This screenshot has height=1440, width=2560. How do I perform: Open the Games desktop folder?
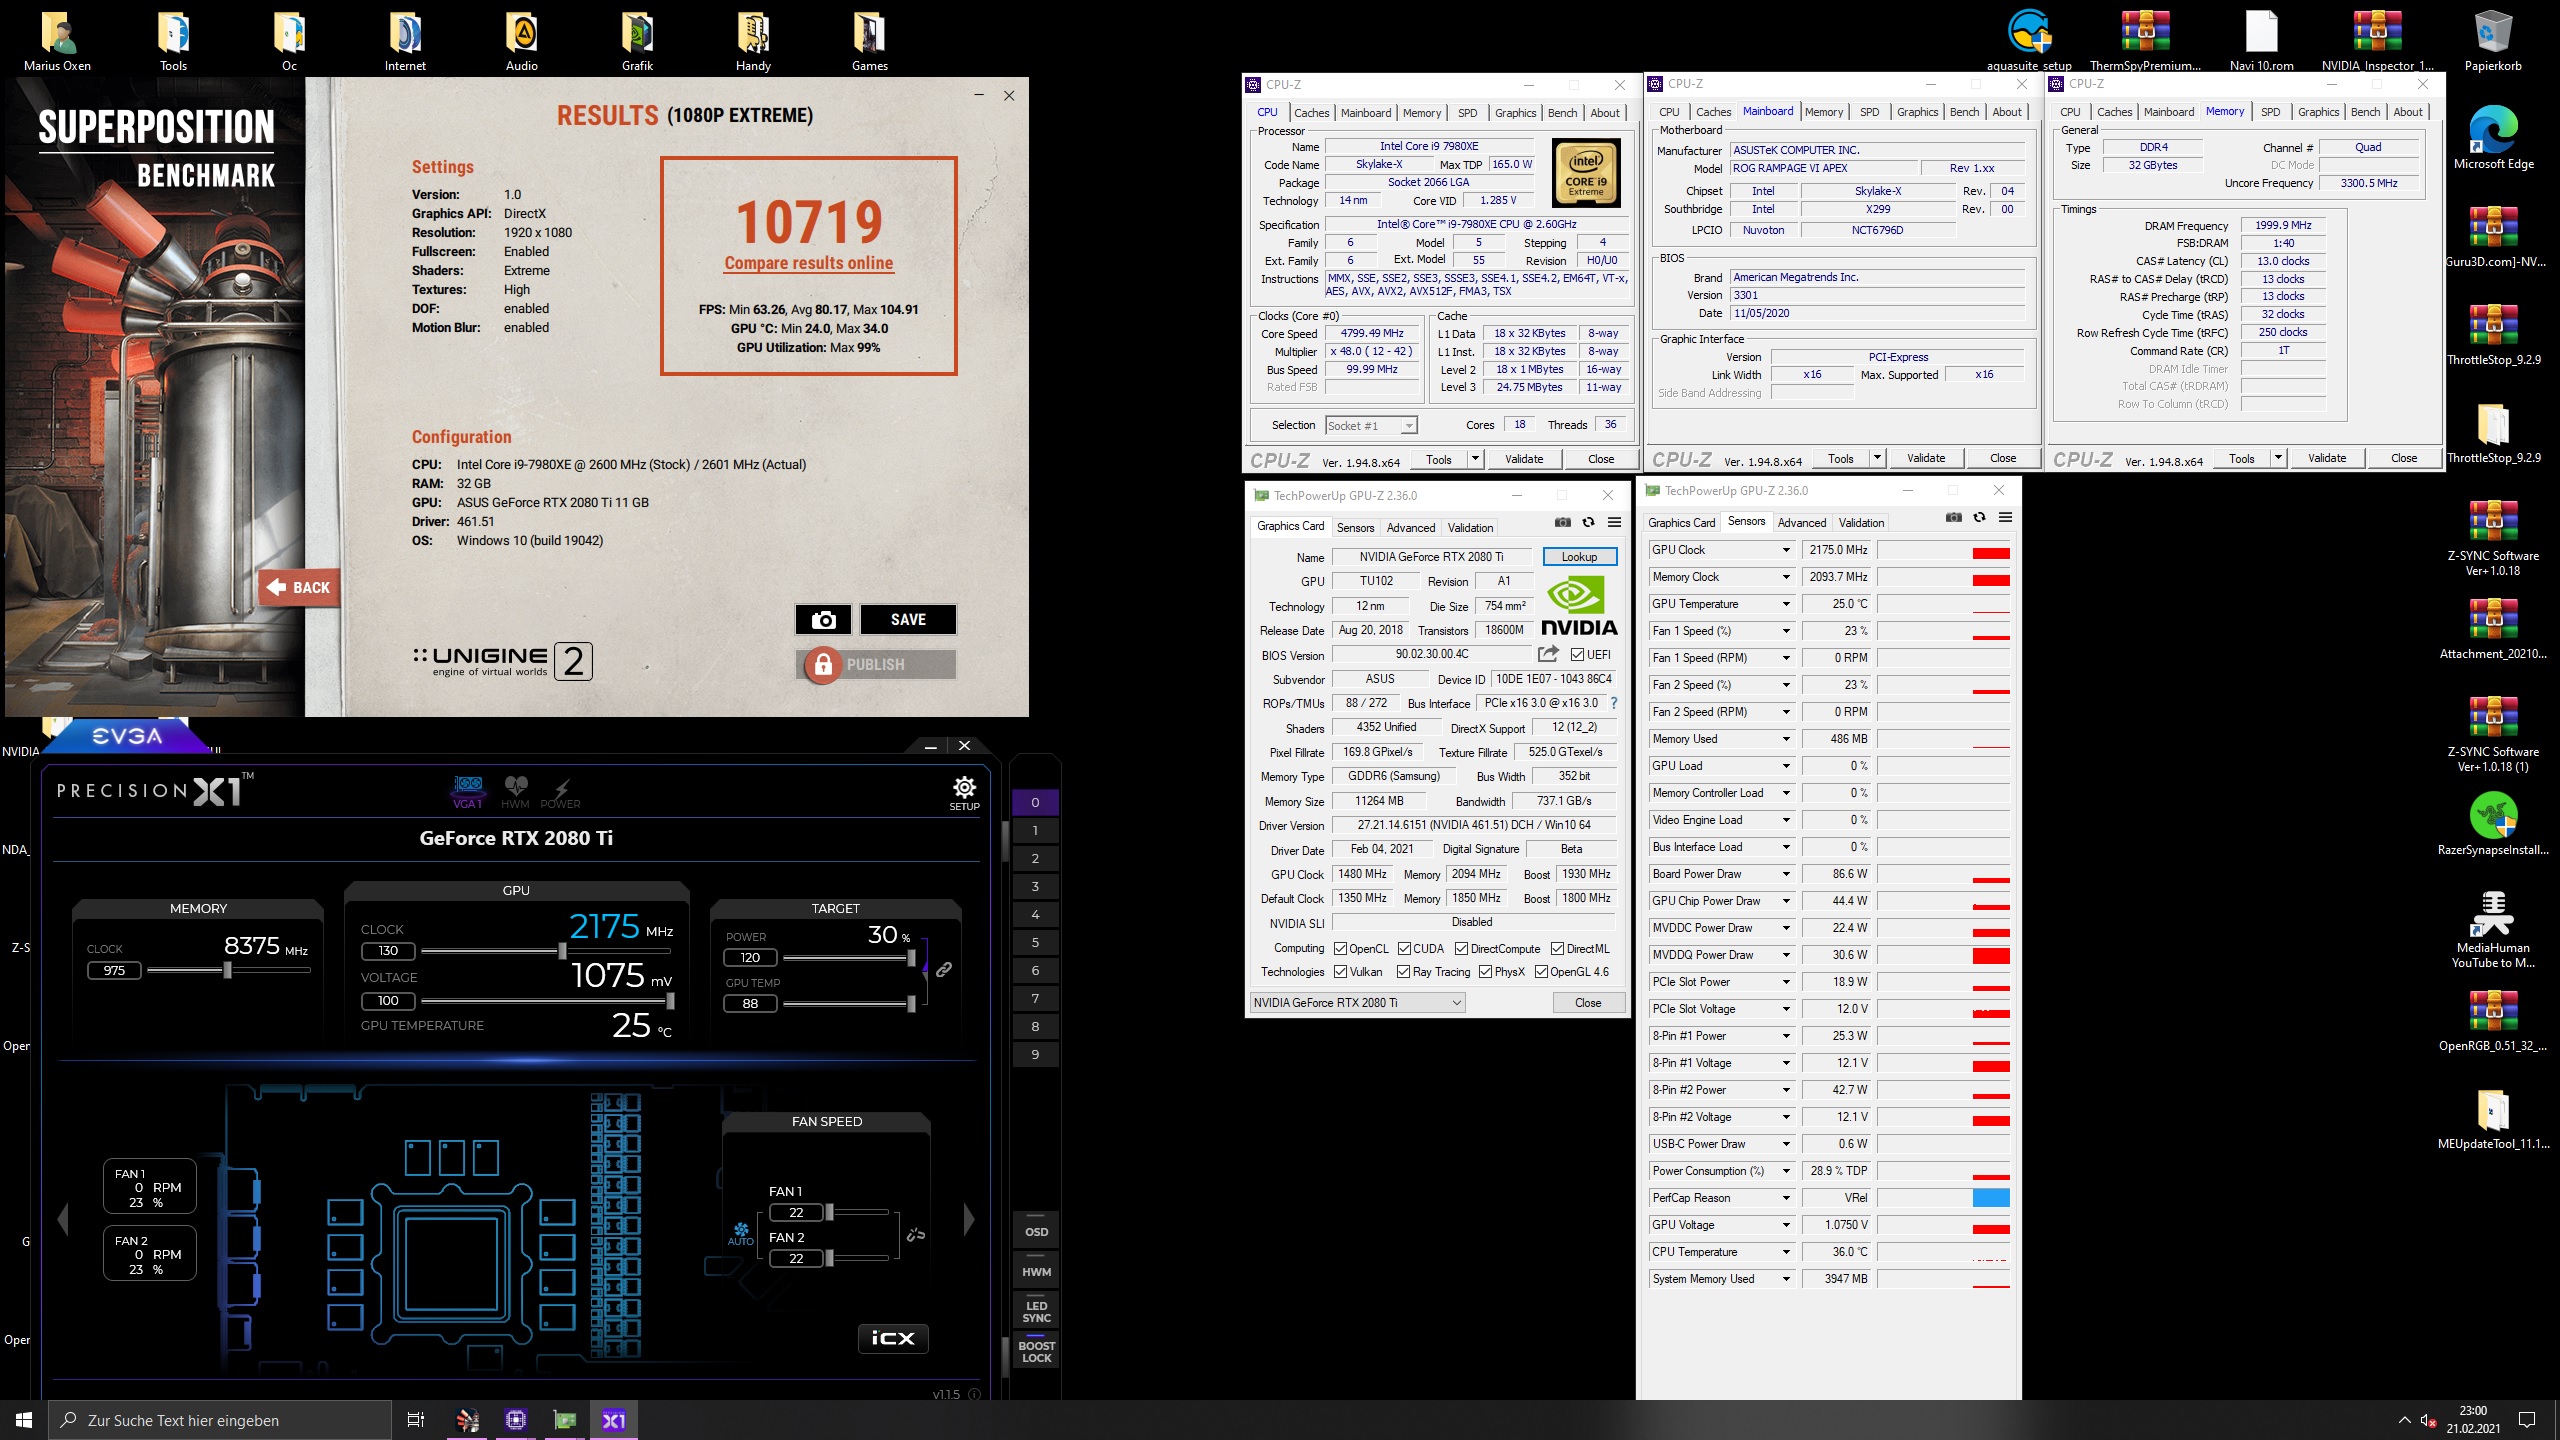(869, 40)
